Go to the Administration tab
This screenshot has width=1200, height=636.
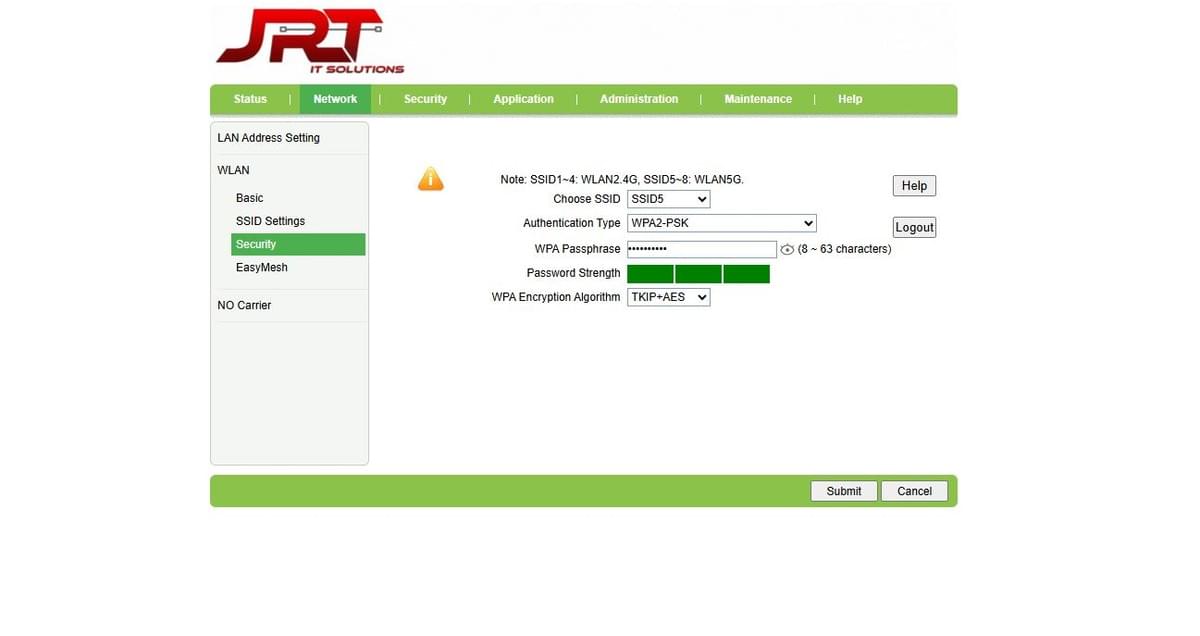(639, 99)
